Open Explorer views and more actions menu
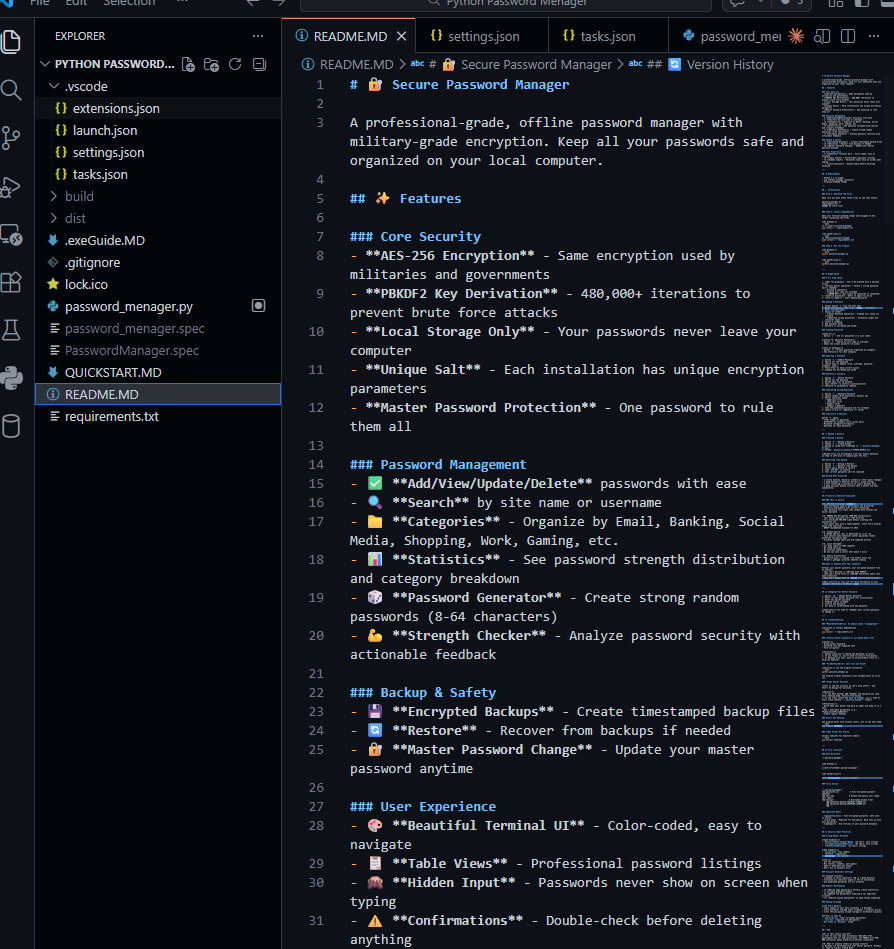This screenshot has width=894, height=949. click(258, 36)
